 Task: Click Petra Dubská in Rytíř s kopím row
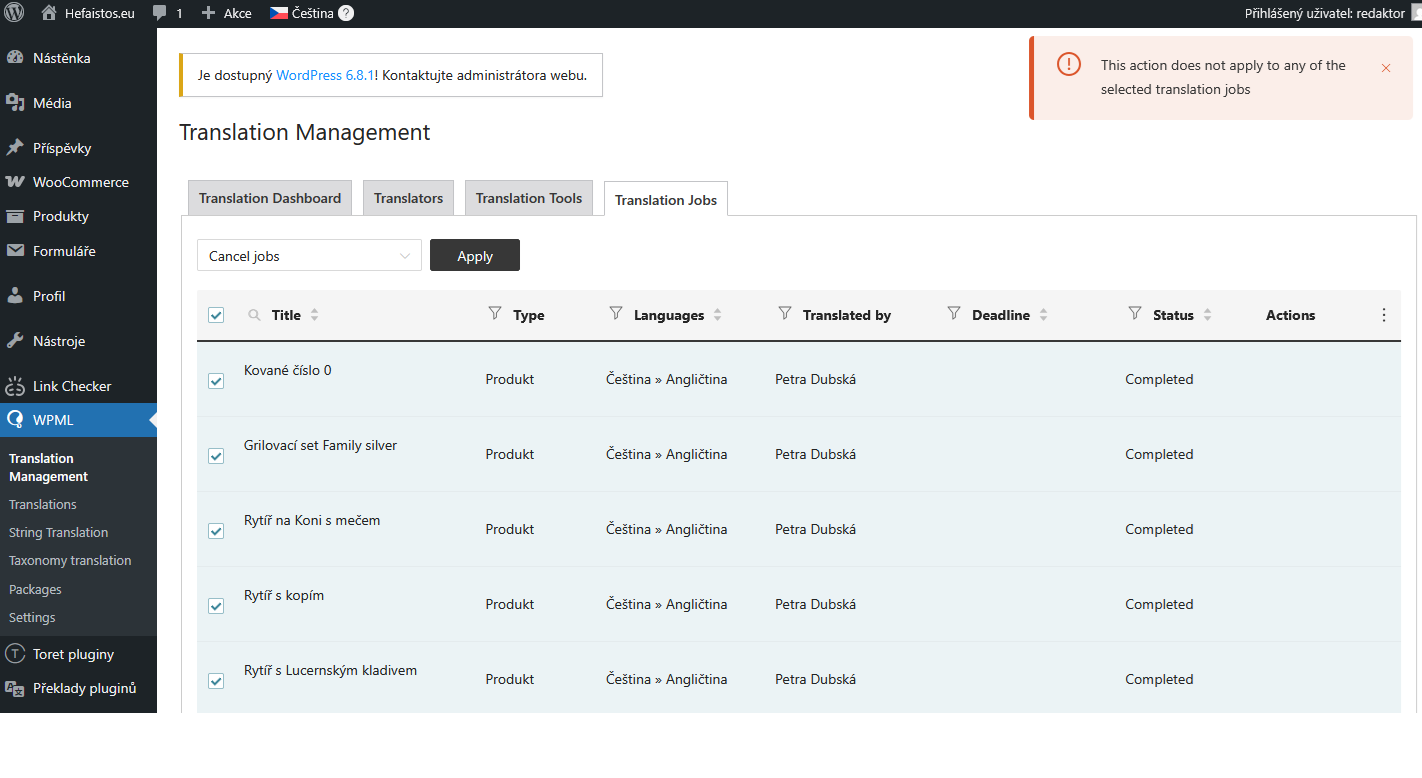coord(815,604)
